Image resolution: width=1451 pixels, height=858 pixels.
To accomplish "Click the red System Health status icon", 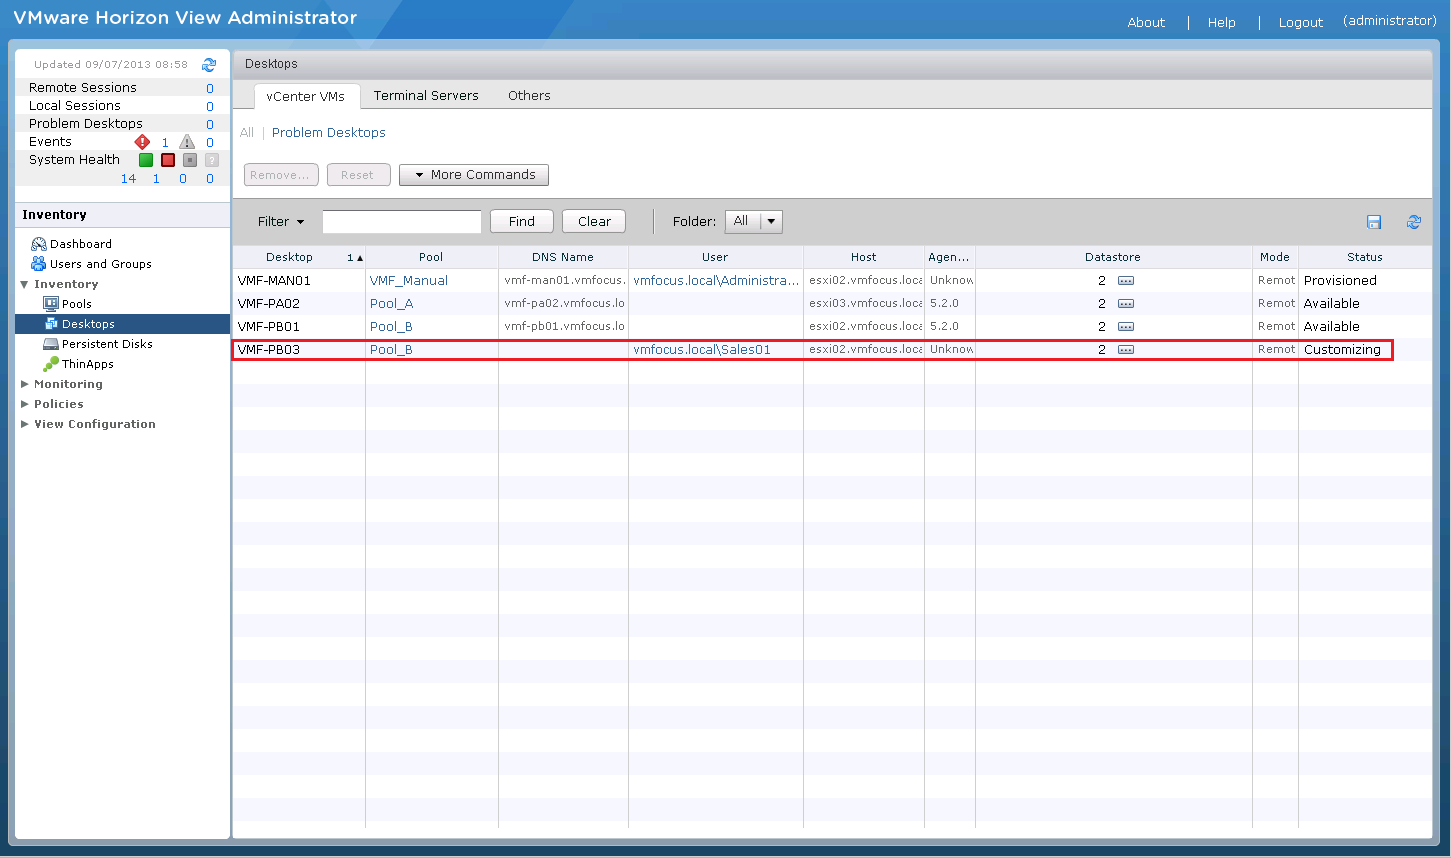I will (x=168, y=160).
